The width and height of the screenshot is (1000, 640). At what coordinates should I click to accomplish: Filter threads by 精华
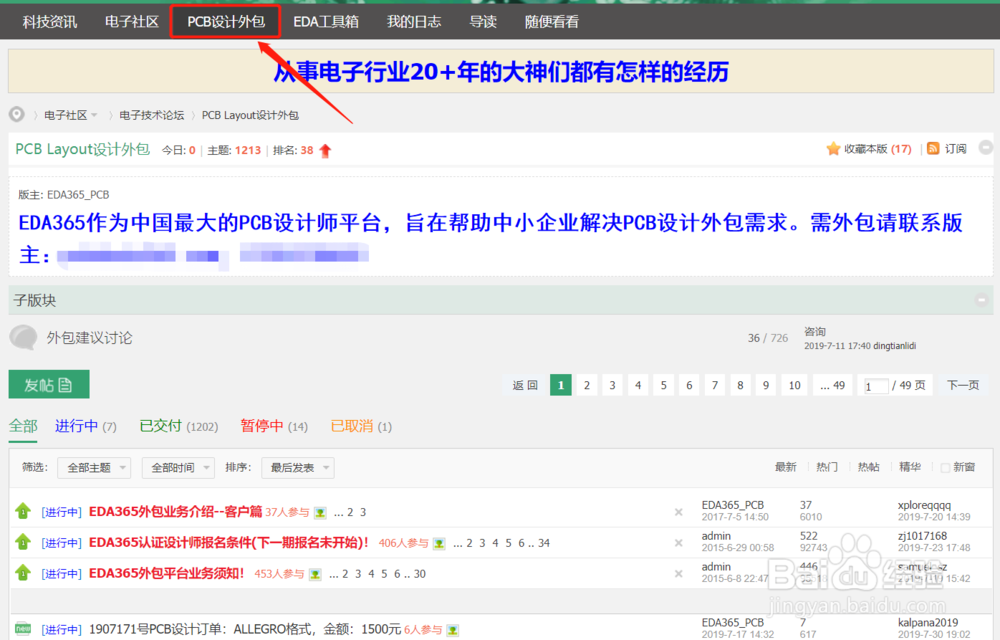coord(909,467)
